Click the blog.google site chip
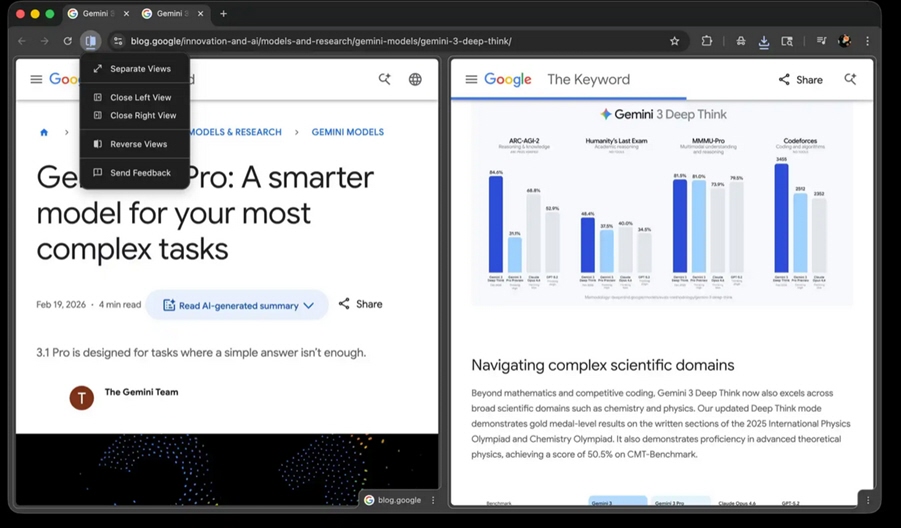 point(394,500)
